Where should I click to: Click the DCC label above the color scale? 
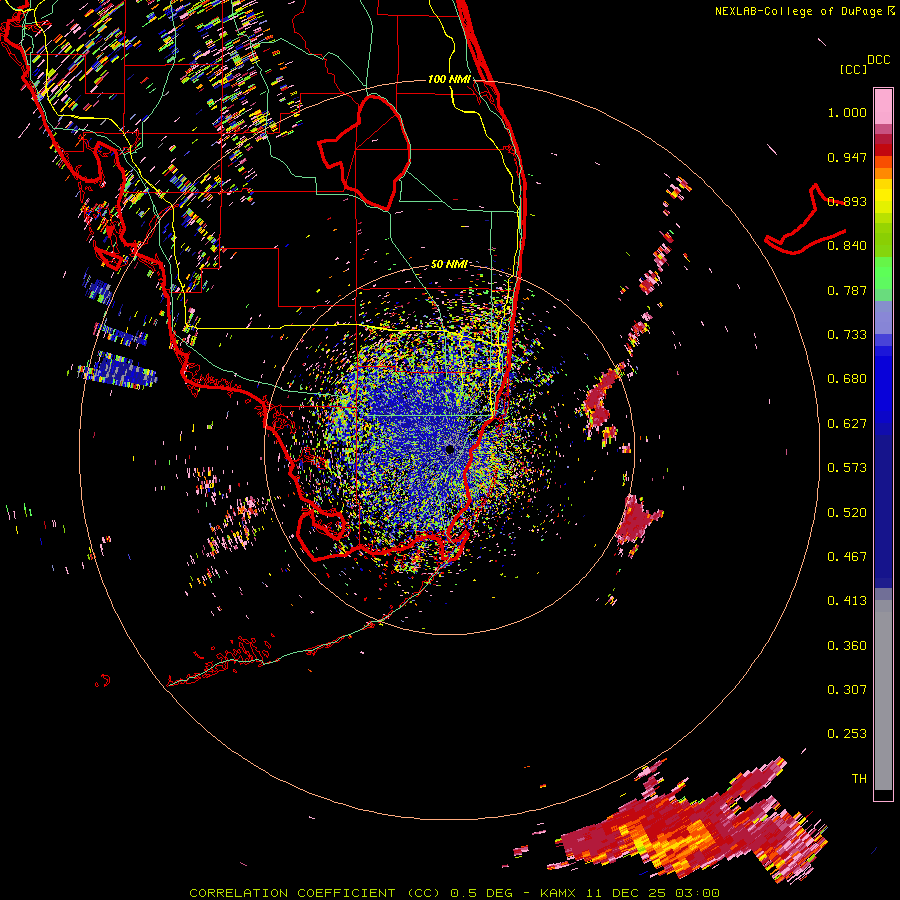coord(878,60)
